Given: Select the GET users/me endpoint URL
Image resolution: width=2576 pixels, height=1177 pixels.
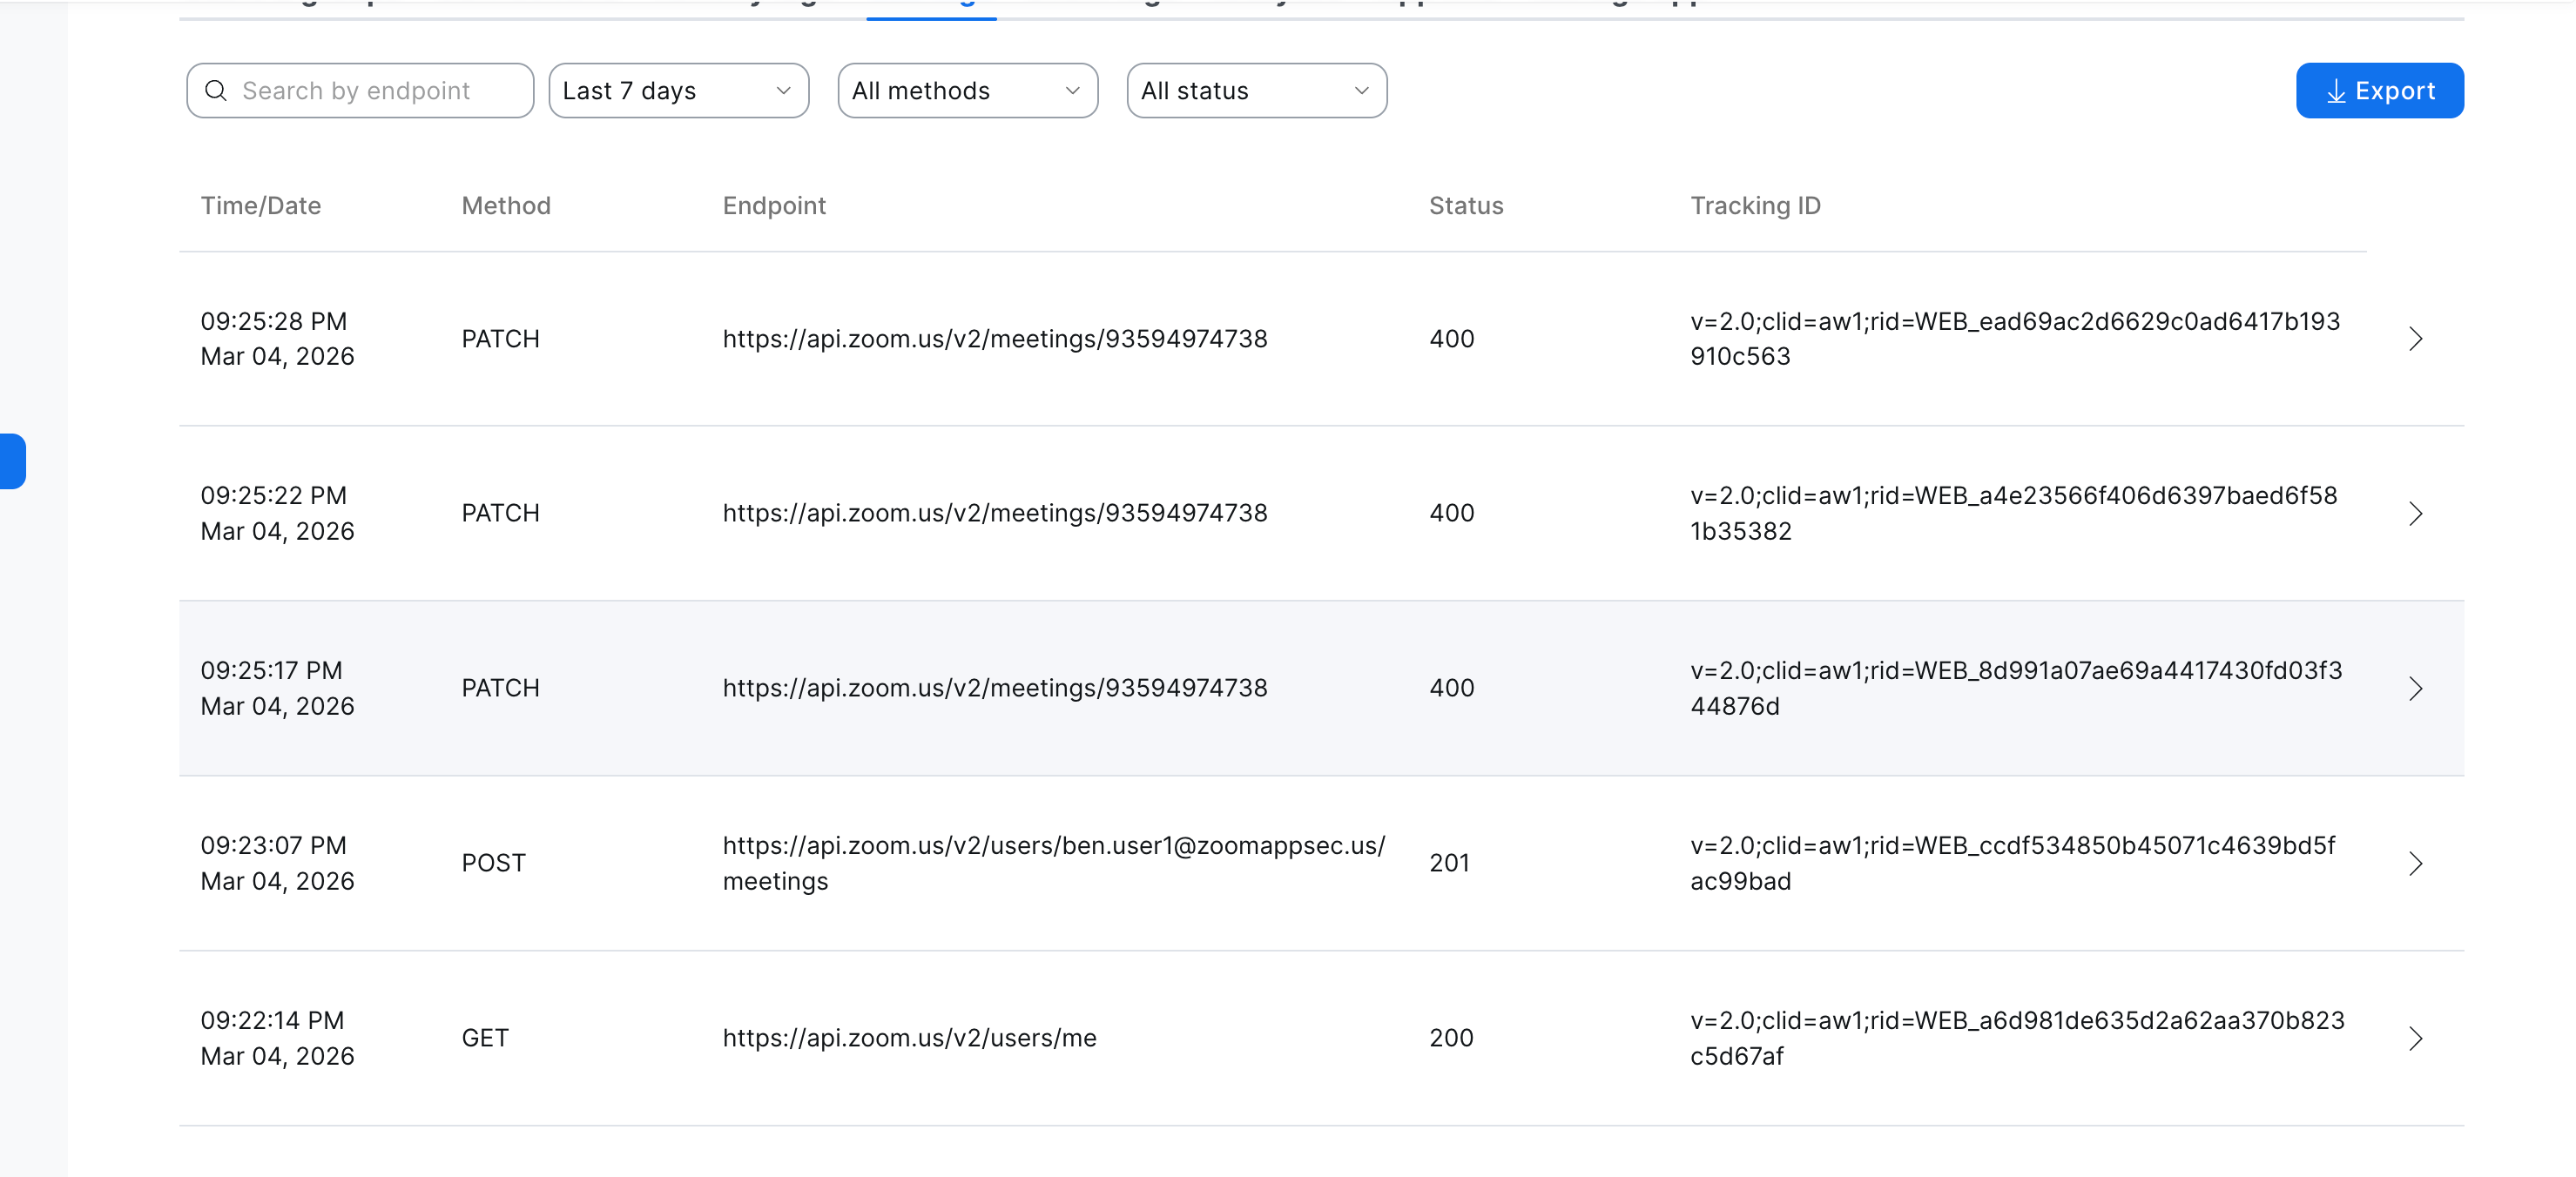Looking at the screenshot, I should (x=909, y=1038).
